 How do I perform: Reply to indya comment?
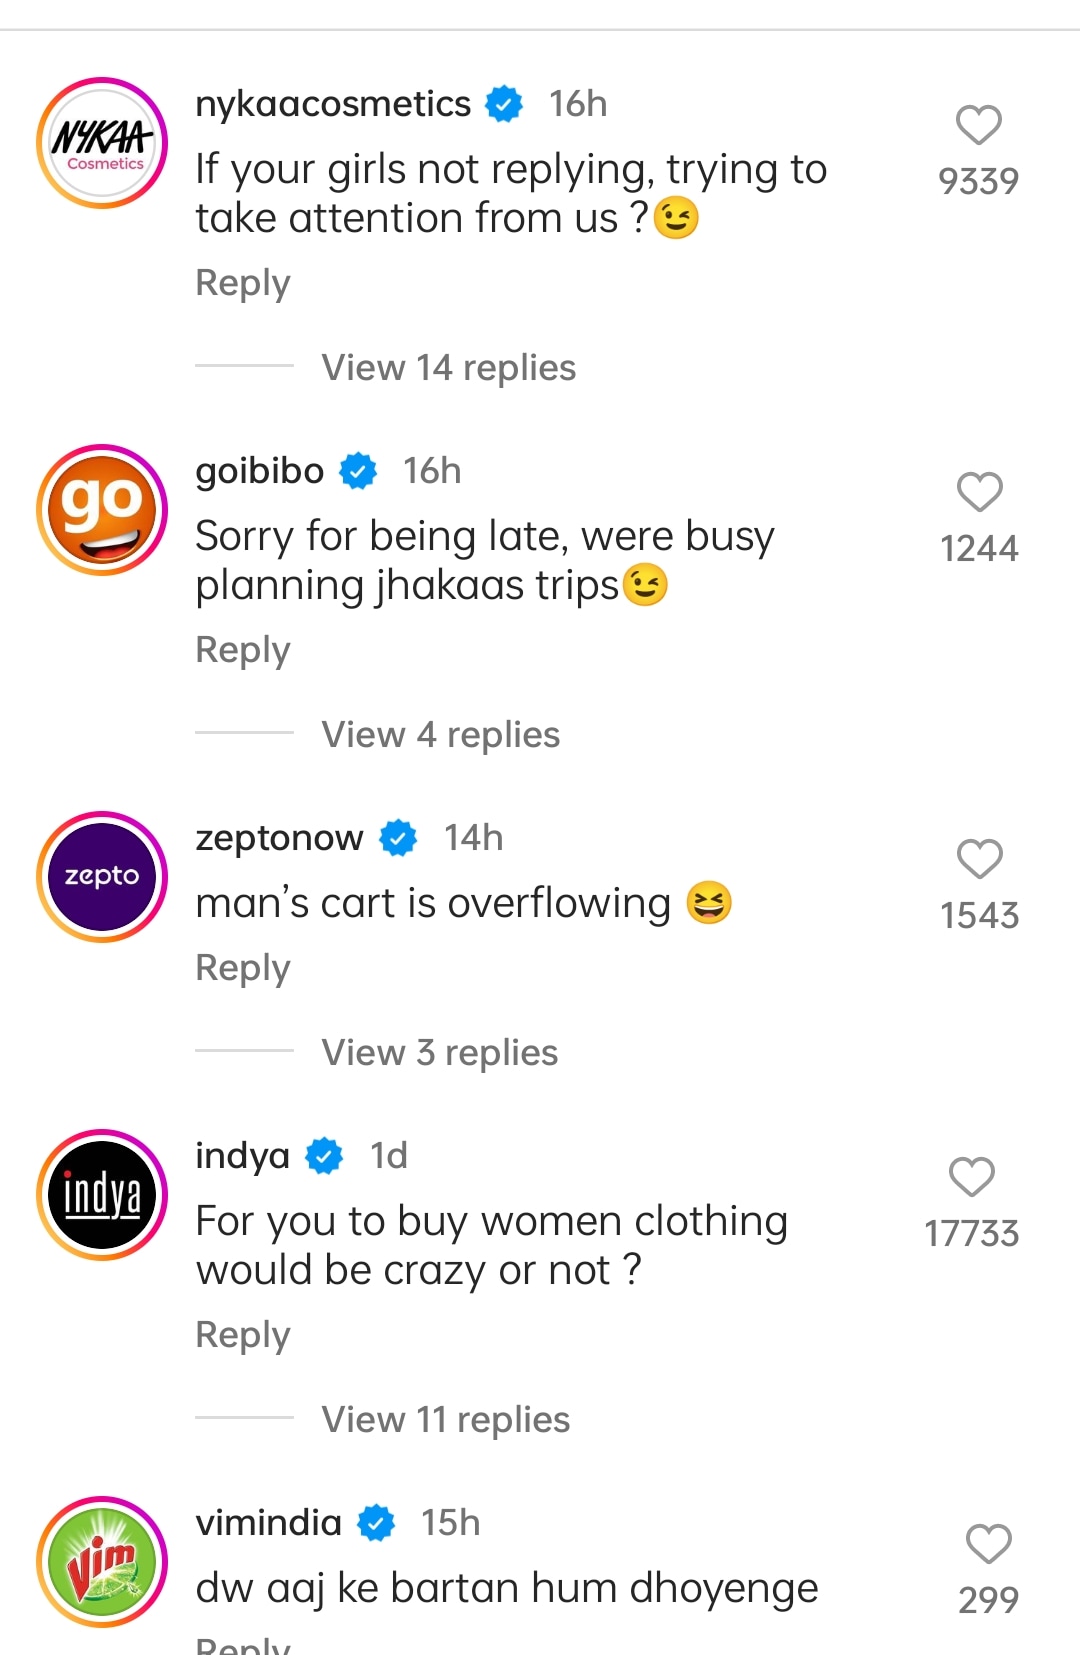tap(243, 1335)
